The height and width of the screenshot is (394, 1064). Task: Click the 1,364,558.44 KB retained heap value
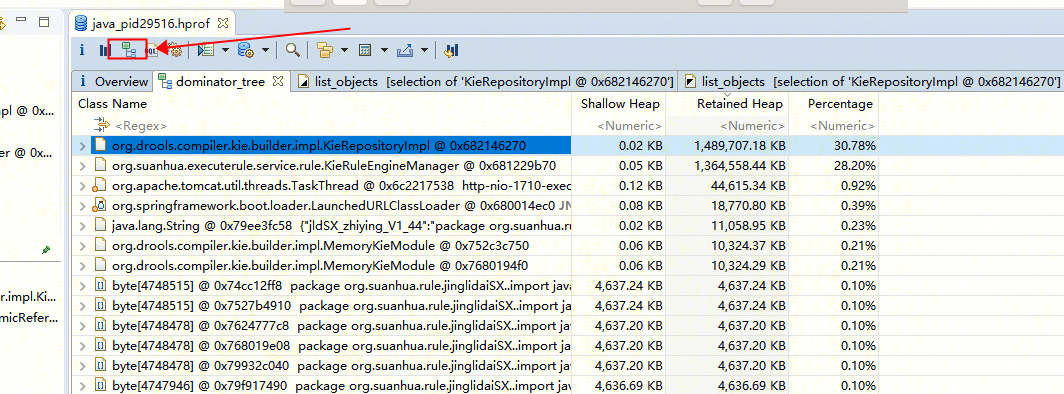click(740, 165)
